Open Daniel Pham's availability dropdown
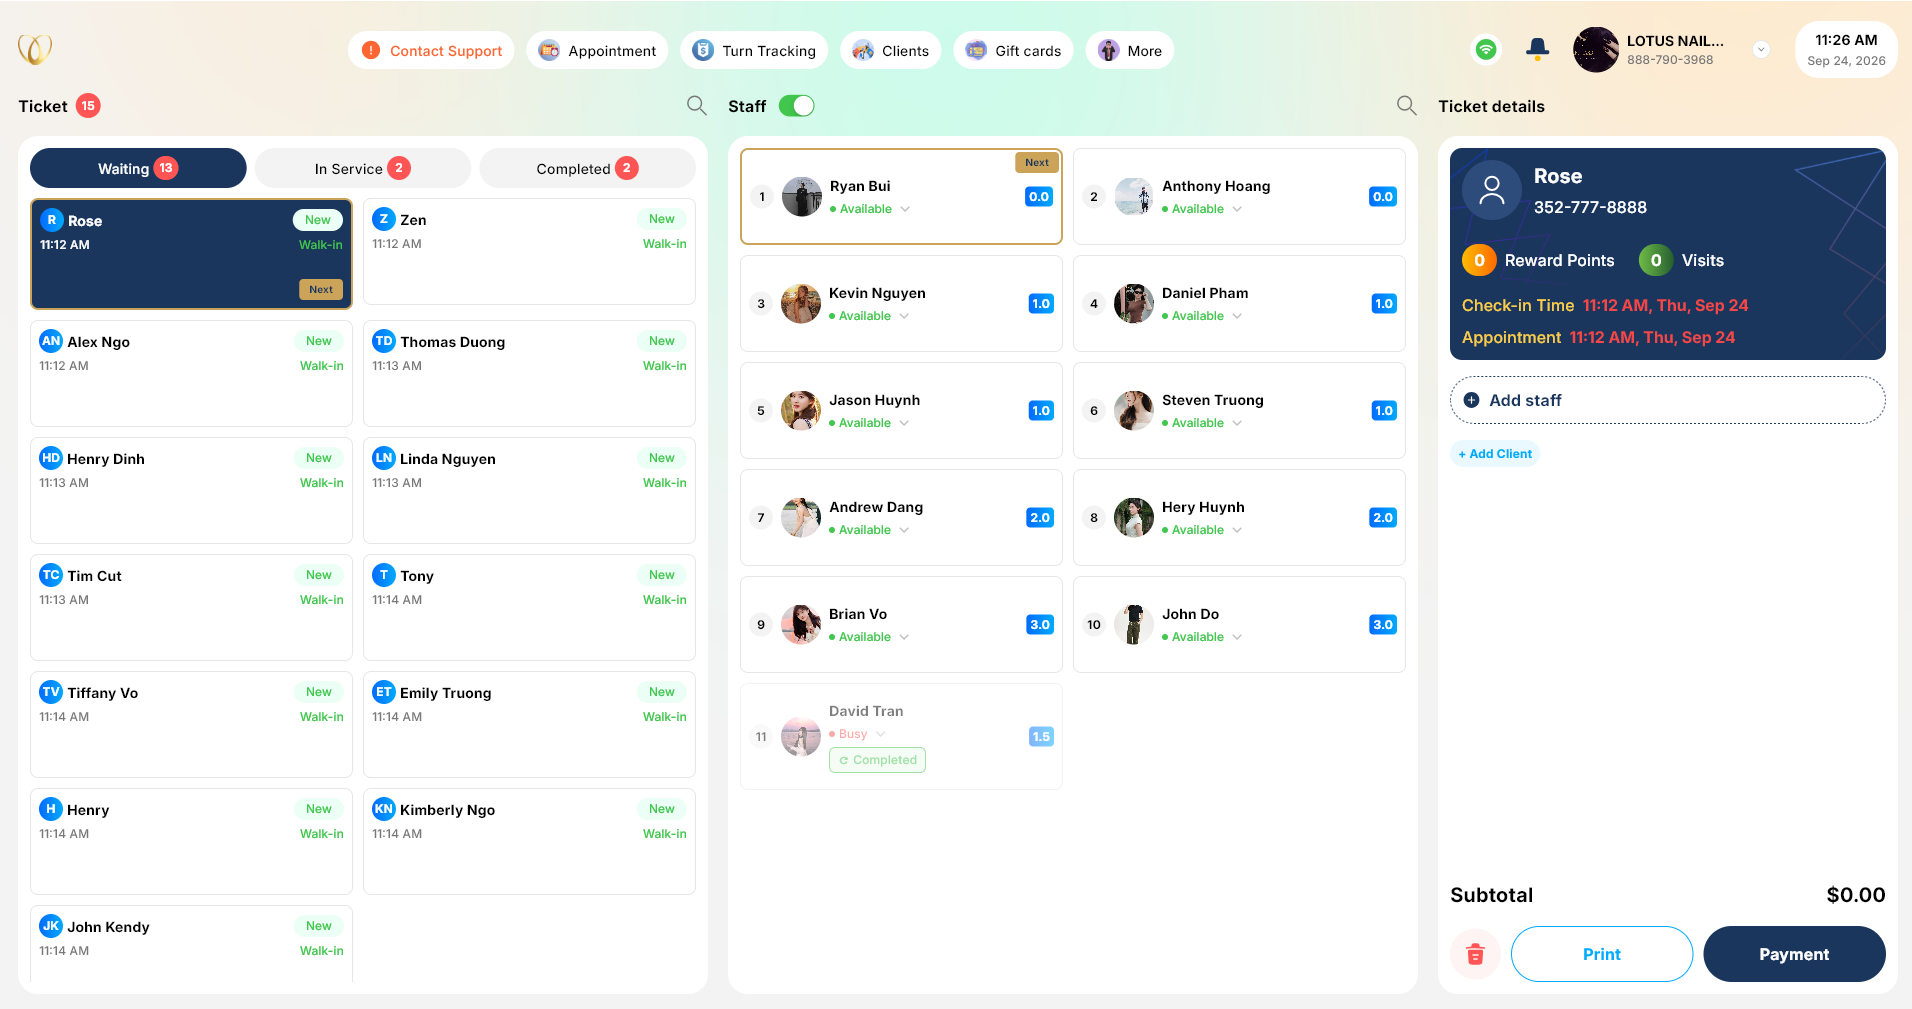 click(1237, 316)
